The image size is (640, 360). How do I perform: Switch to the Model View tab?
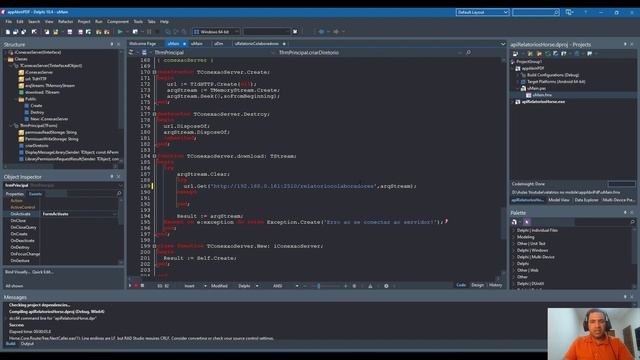coord(559,200)
